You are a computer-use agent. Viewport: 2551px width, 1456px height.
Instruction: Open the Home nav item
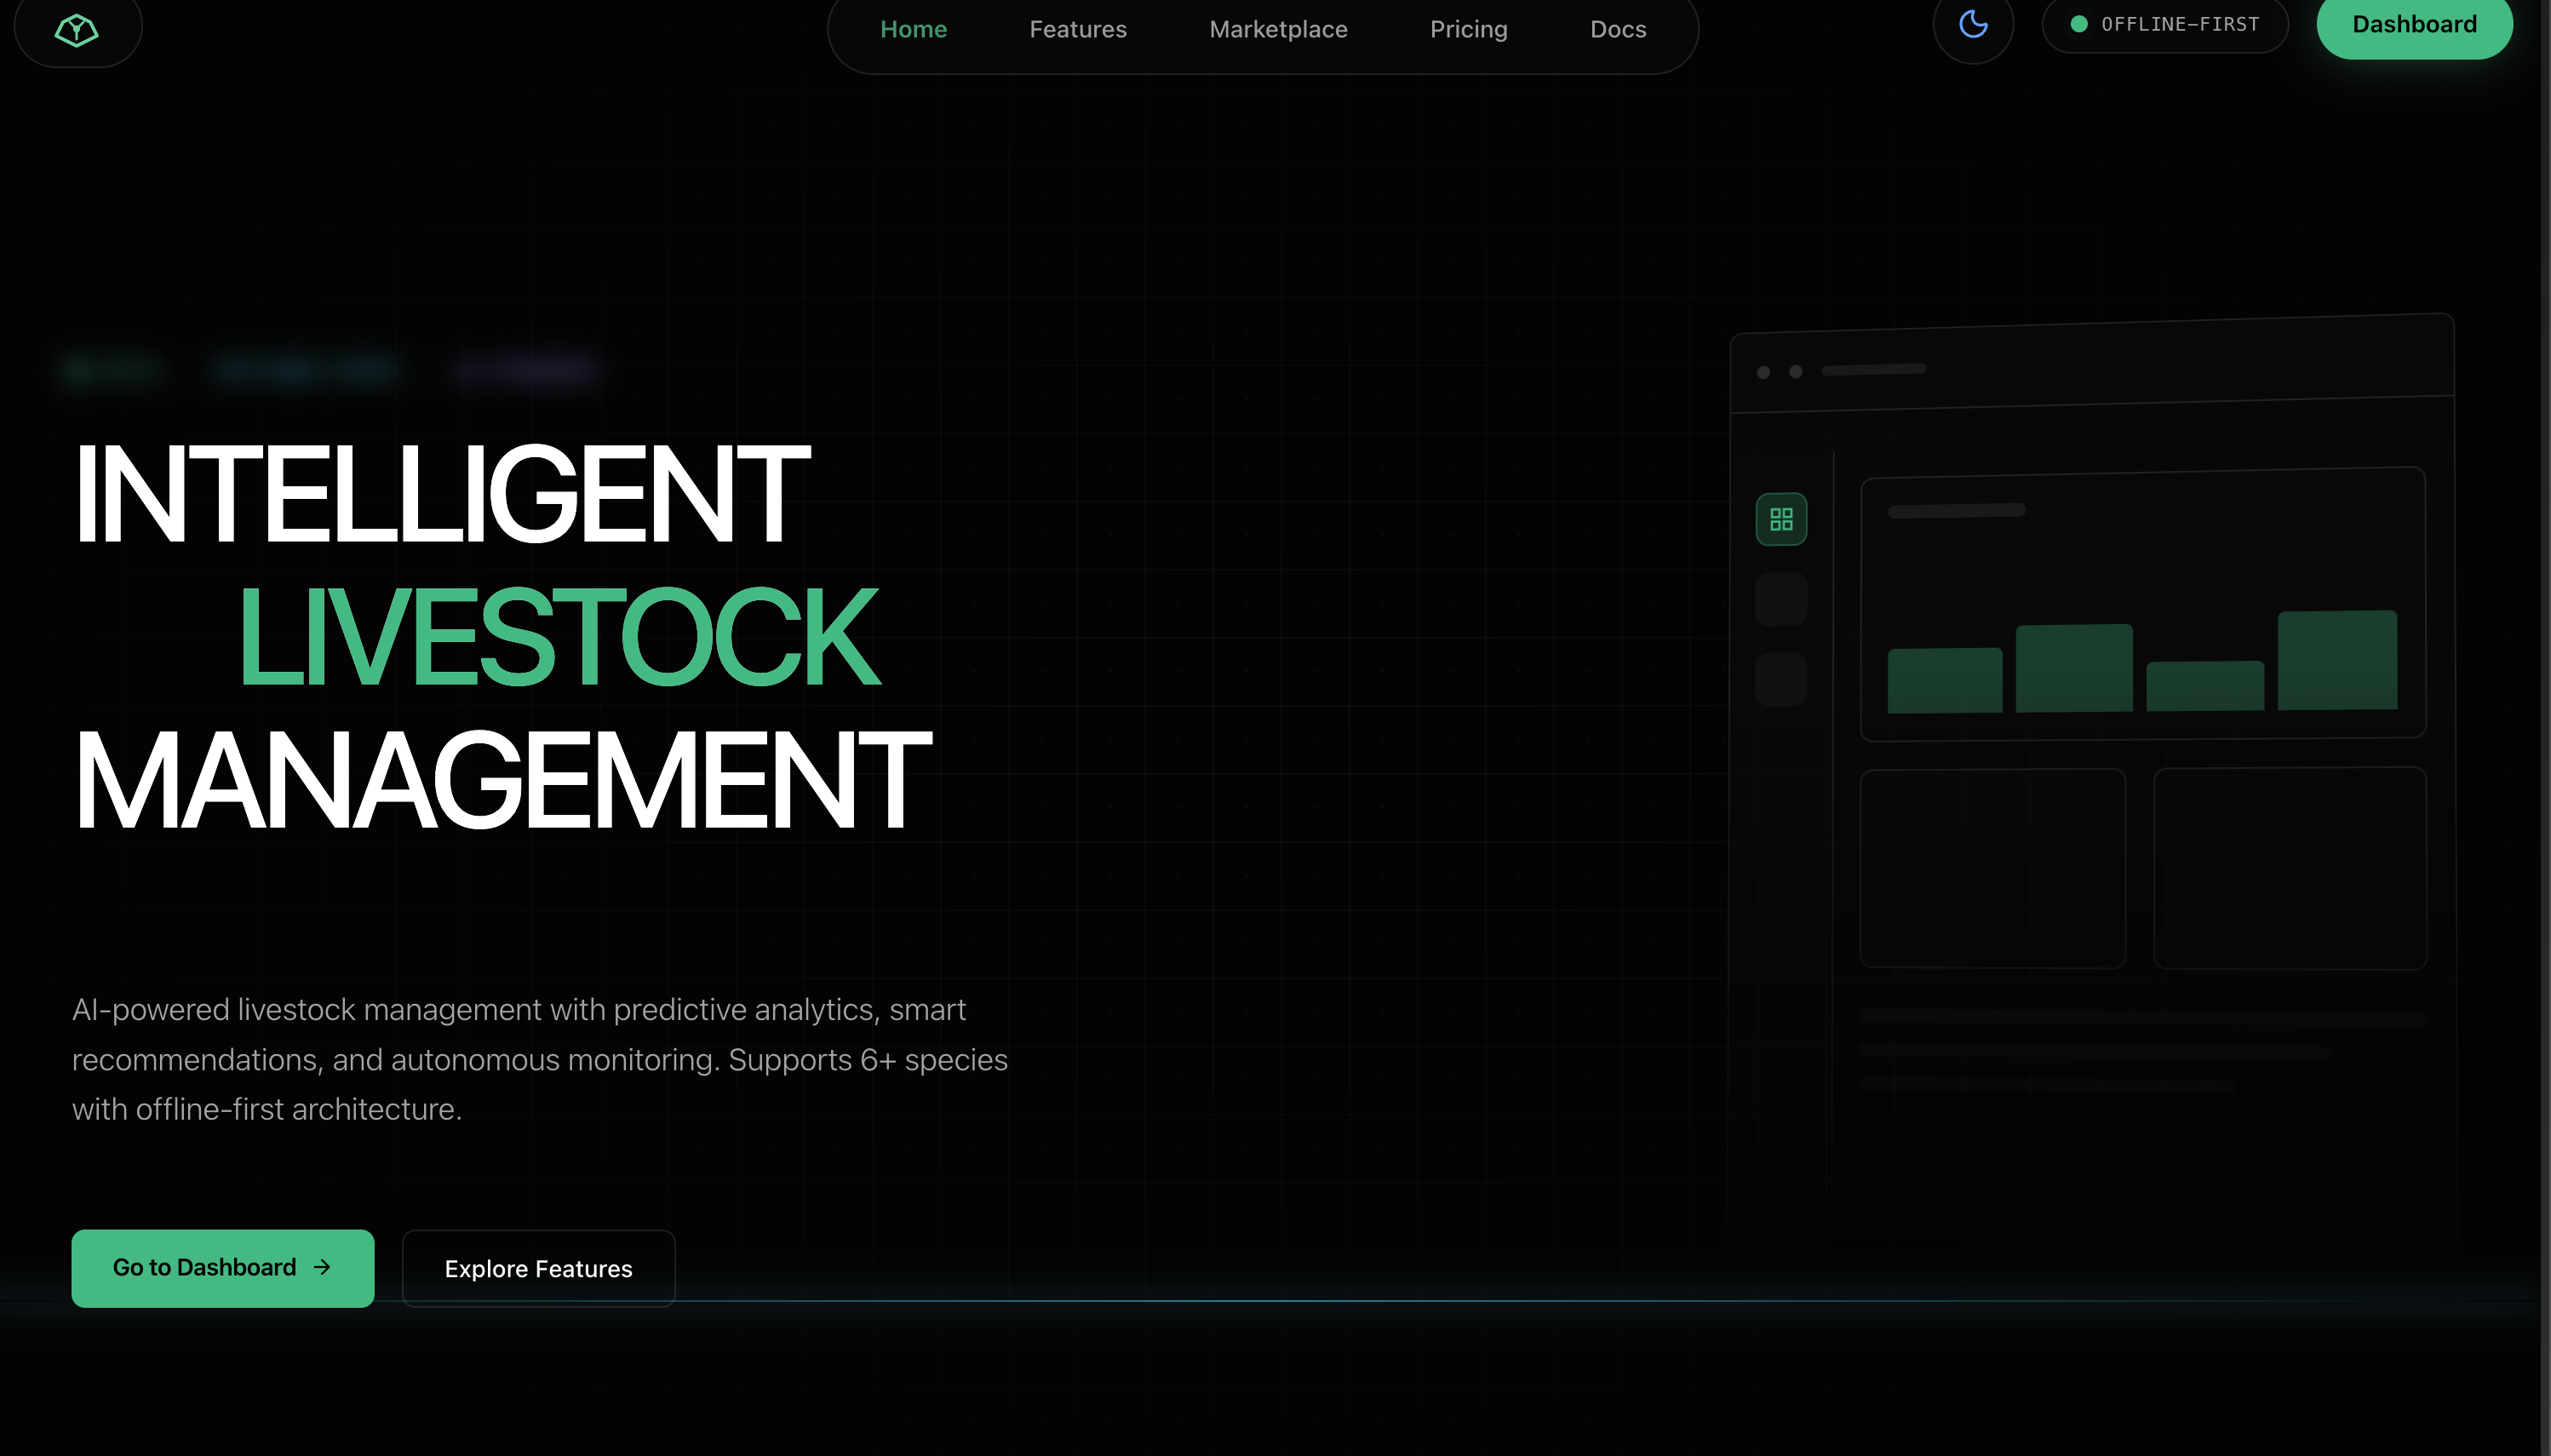tap(913, 30)
